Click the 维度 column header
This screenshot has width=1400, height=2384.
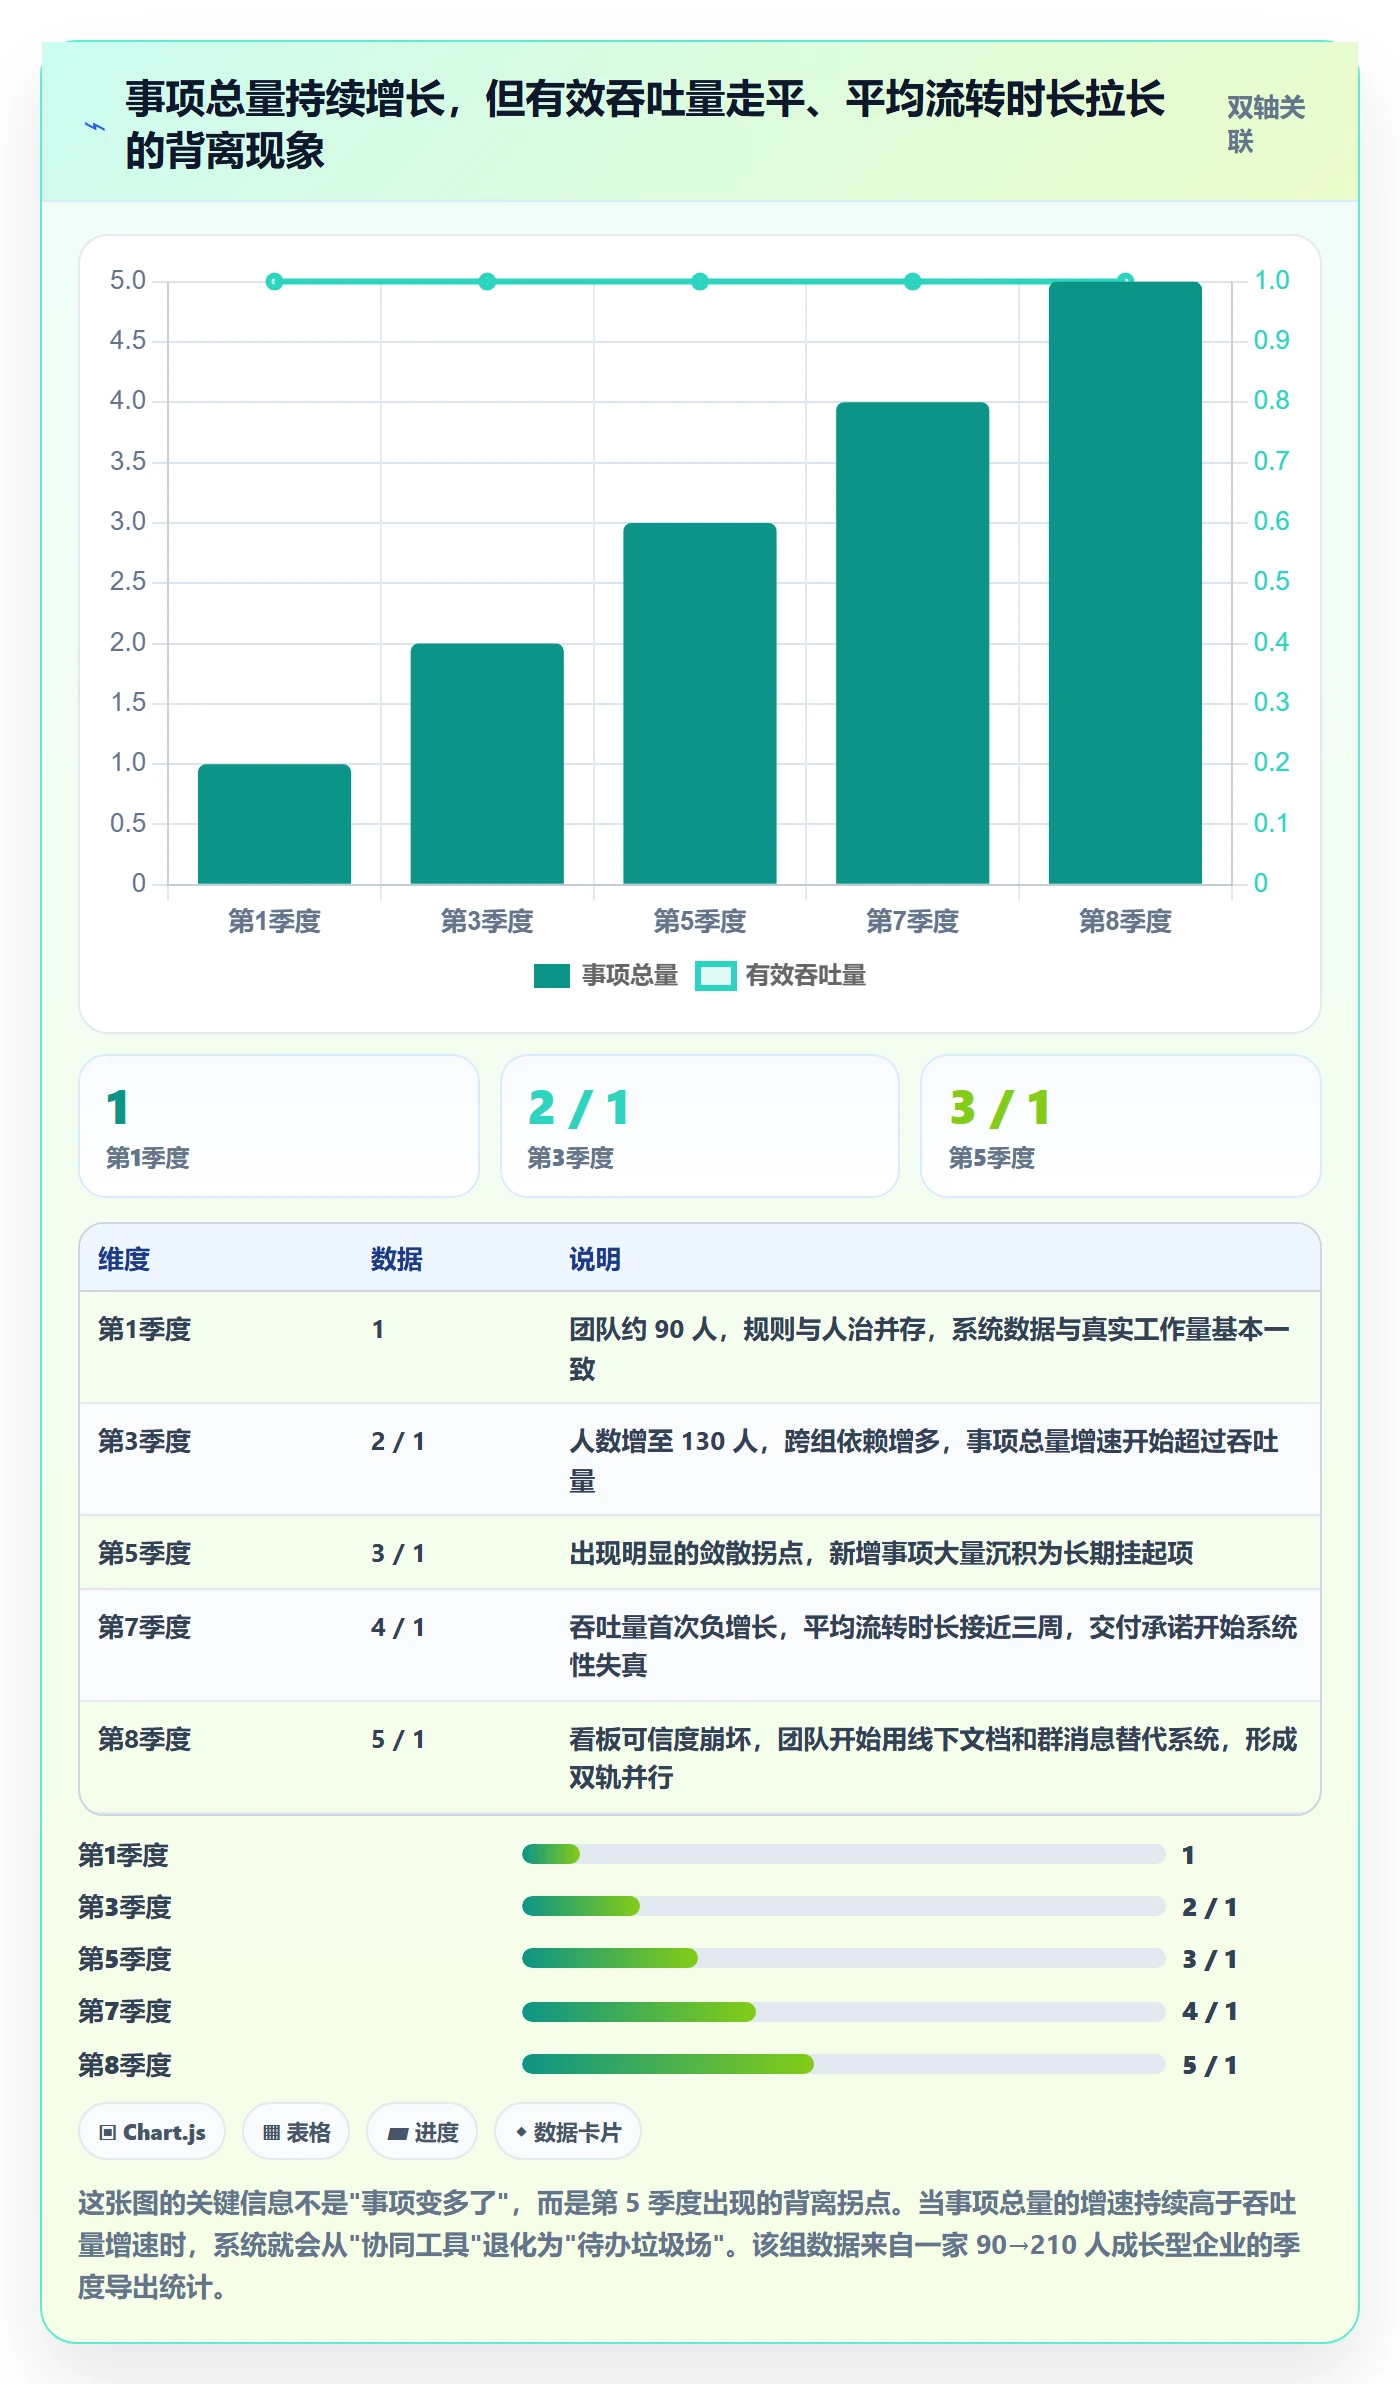coord(124,1259)
